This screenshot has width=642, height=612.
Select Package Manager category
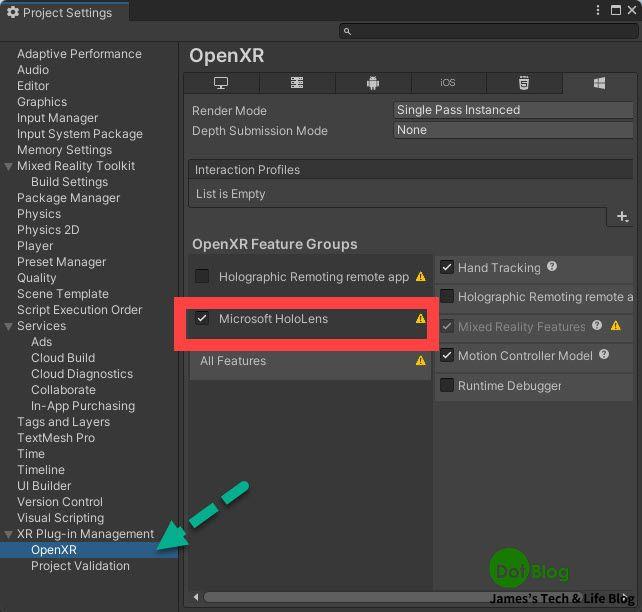pos(68,198)
